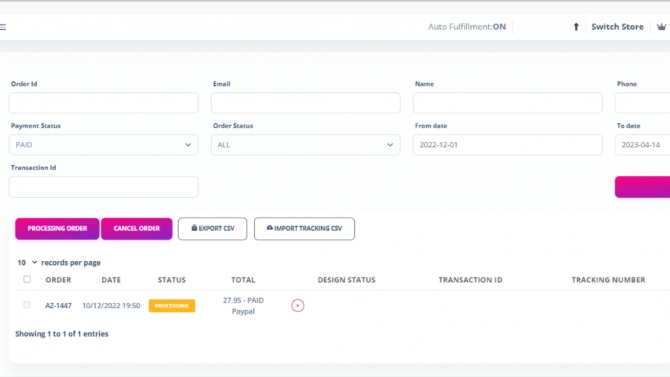Click the Import Tracking CSV button
670x377 pixels.
tap(304, 229)
